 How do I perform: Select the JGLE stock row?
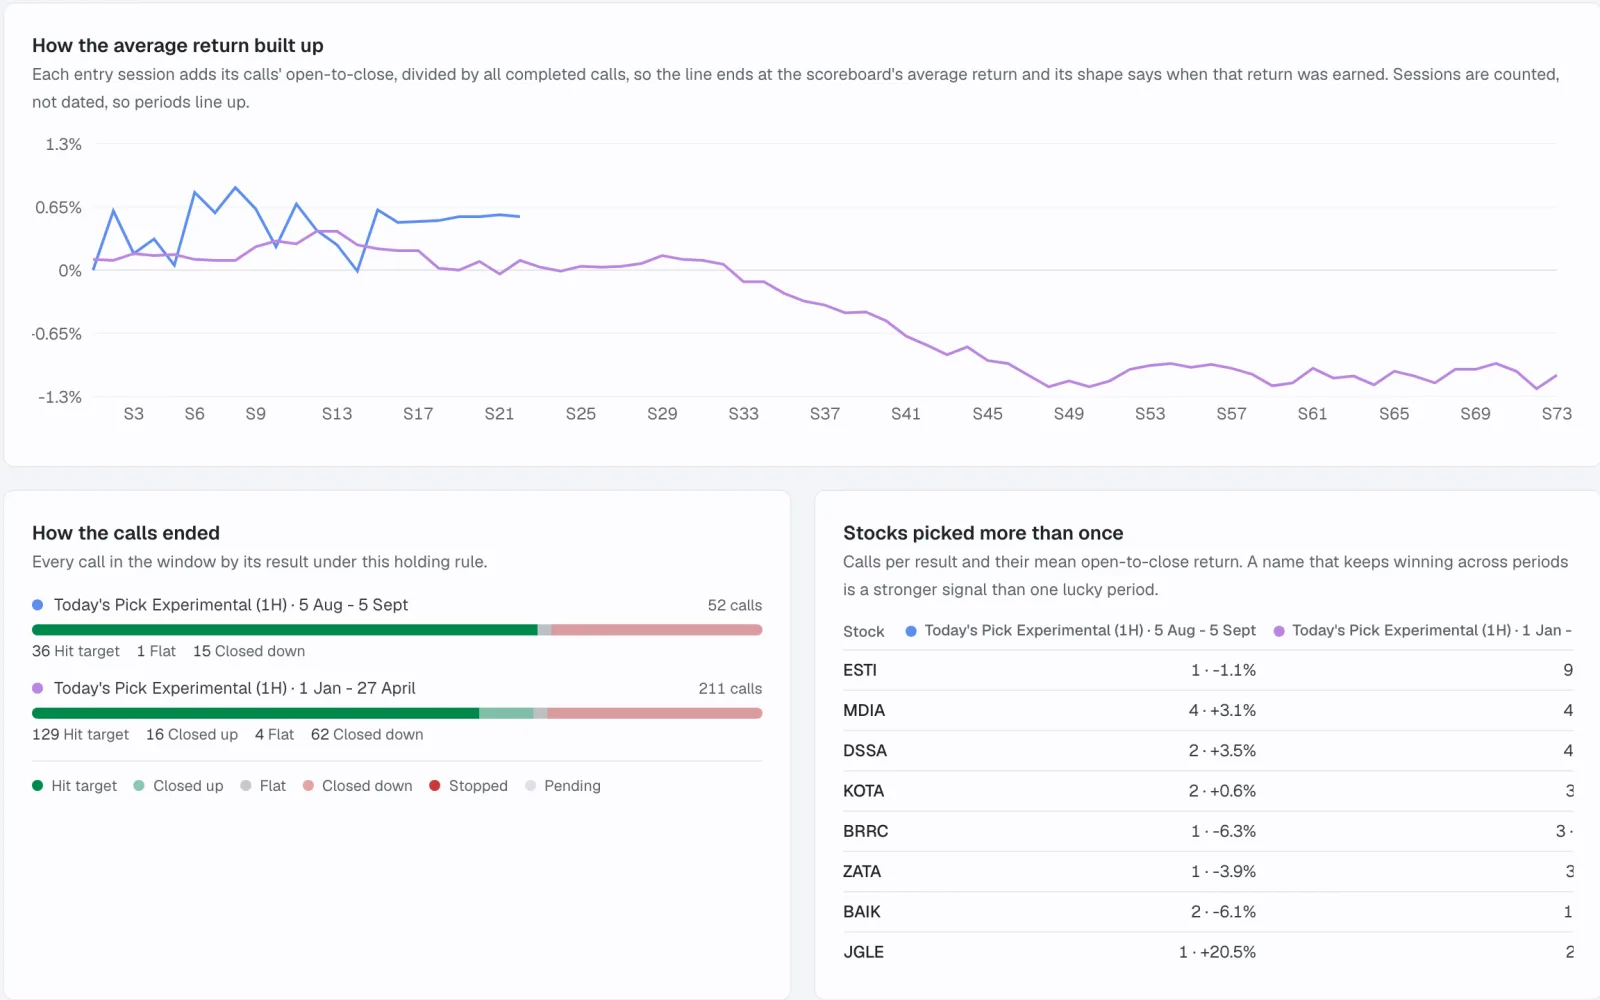point(1208,952)
